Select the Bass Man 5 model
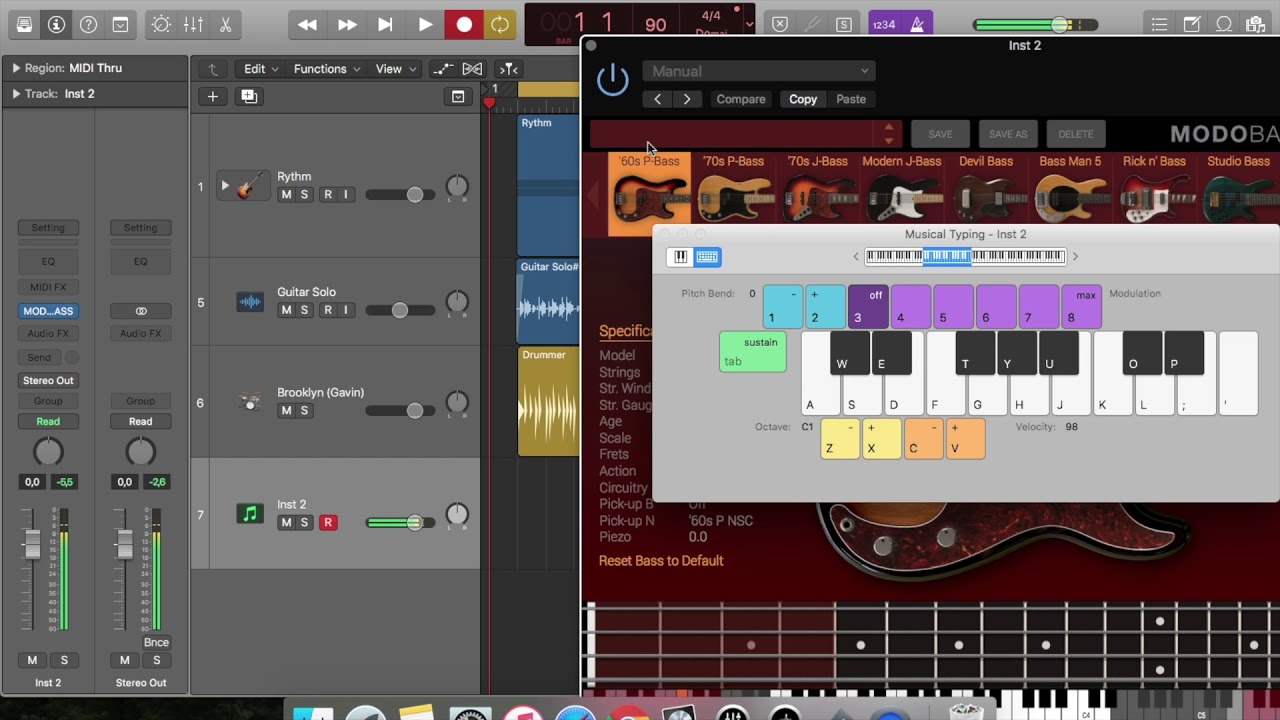1280x720 pixels. pyautogui.click(x=1070, y=194)
